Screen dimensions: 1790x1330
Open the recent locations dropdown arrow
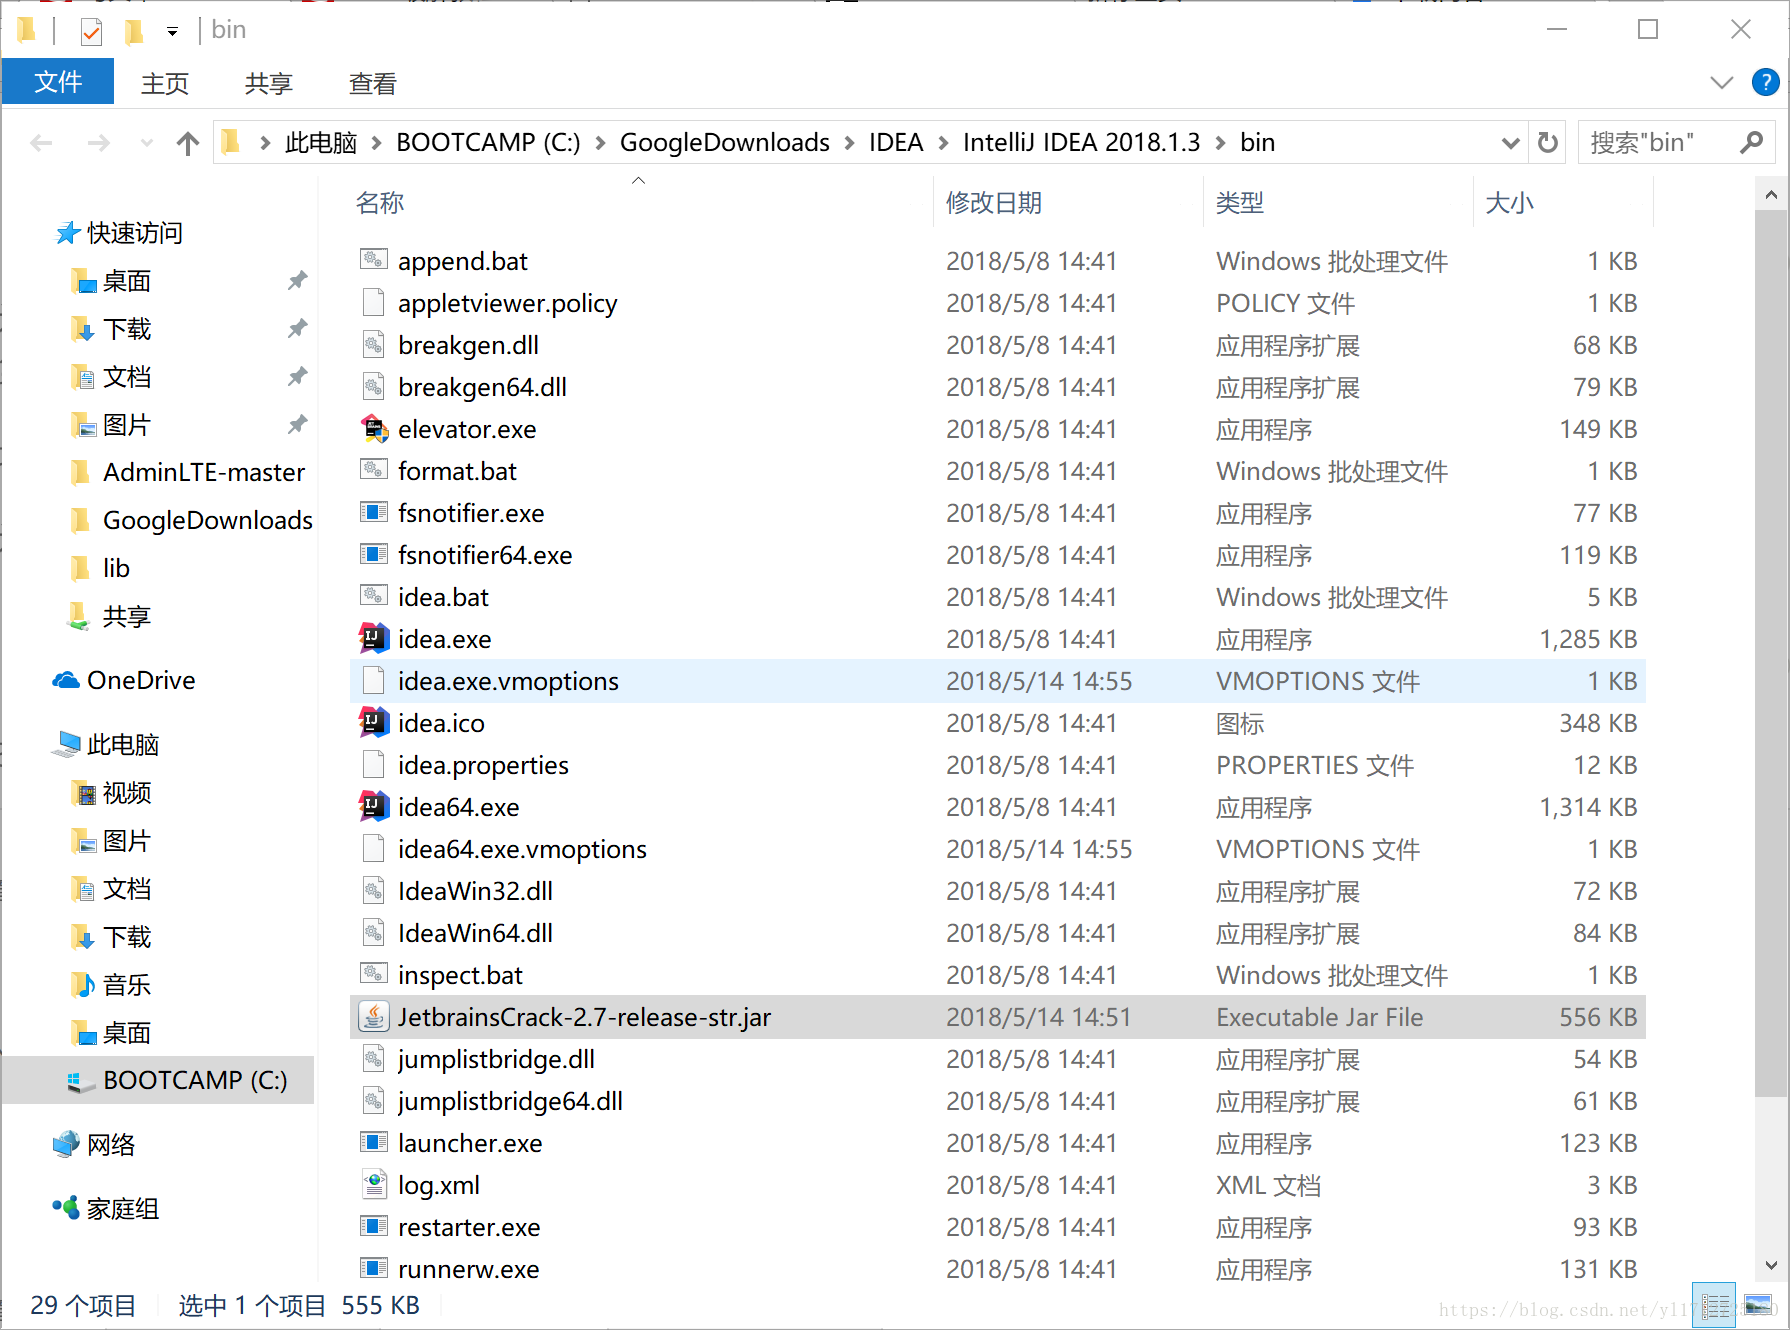(147, 143)
